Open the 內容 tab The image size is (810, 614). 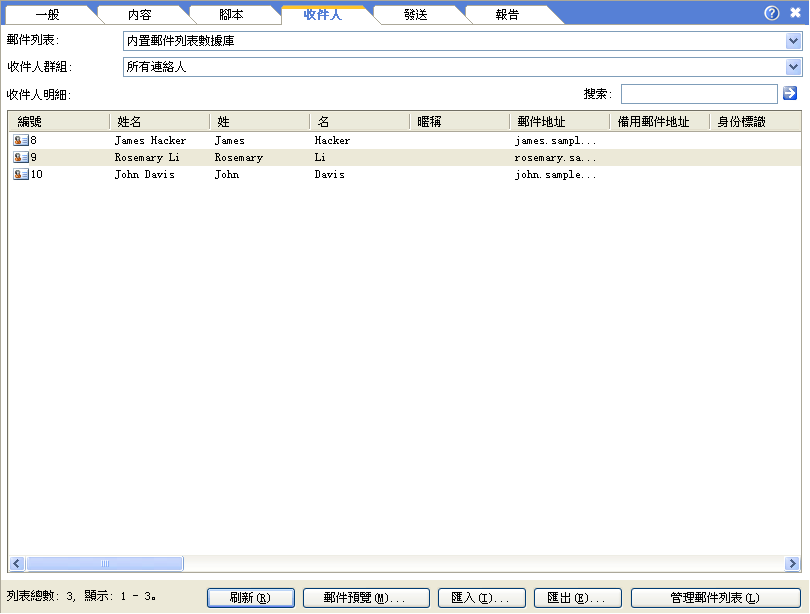[140, 15]
